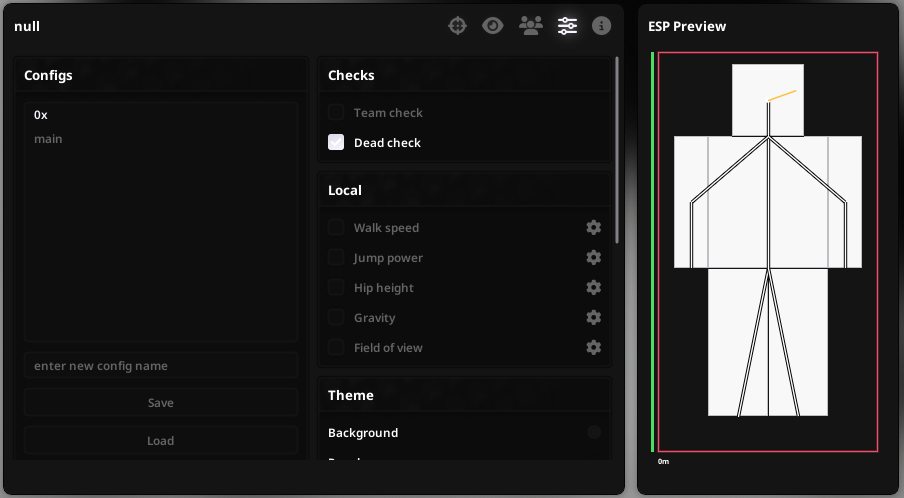Enable the Gravity checkbox

coord(336,318)
